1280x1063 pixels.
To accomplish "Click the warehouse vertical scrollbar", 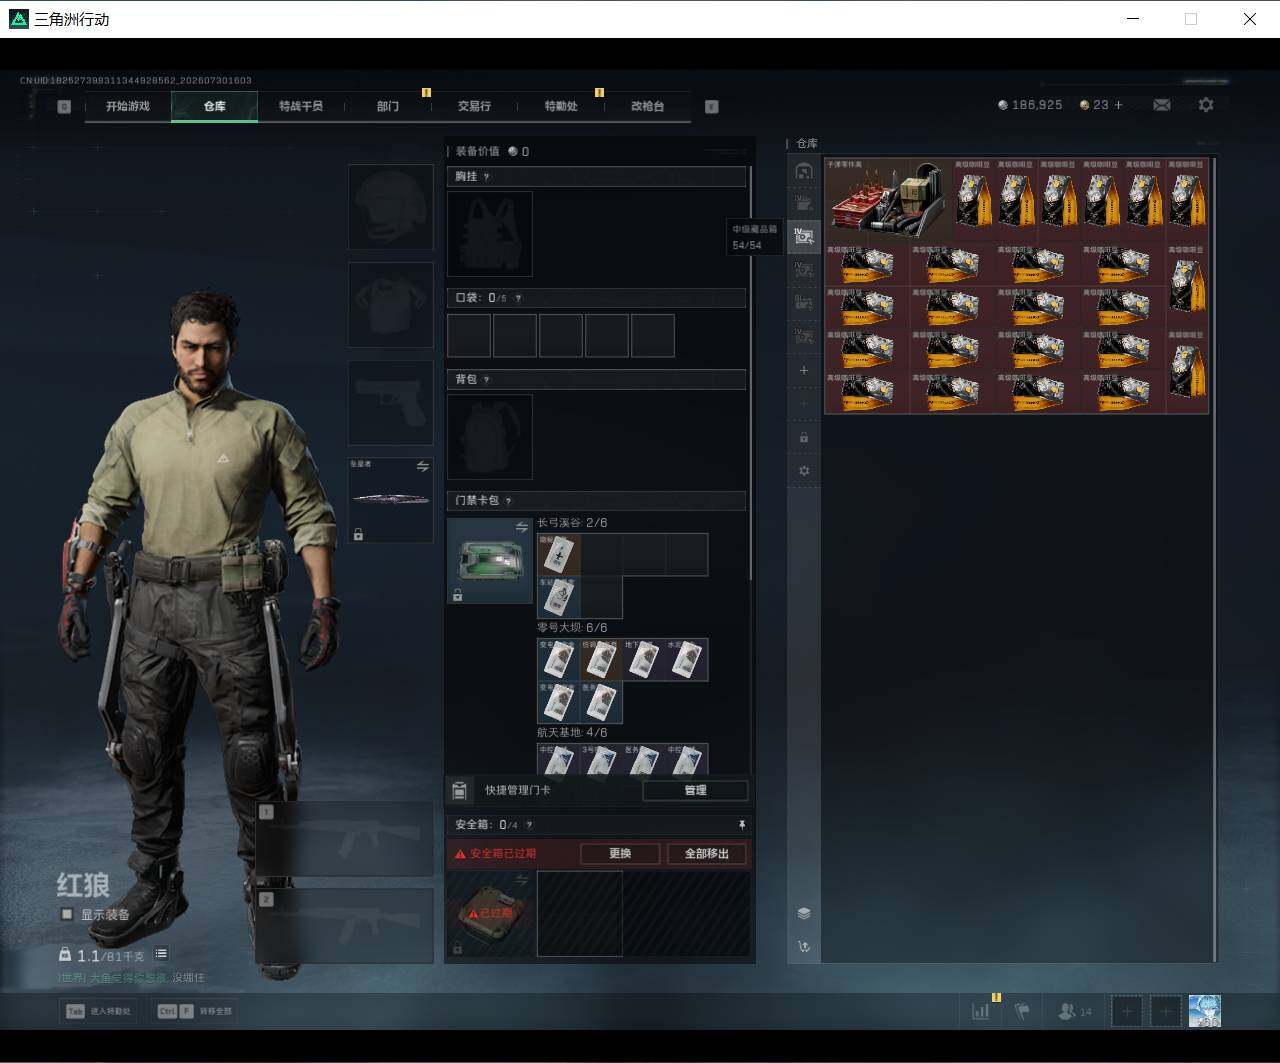I will [x=1214, y=558].
